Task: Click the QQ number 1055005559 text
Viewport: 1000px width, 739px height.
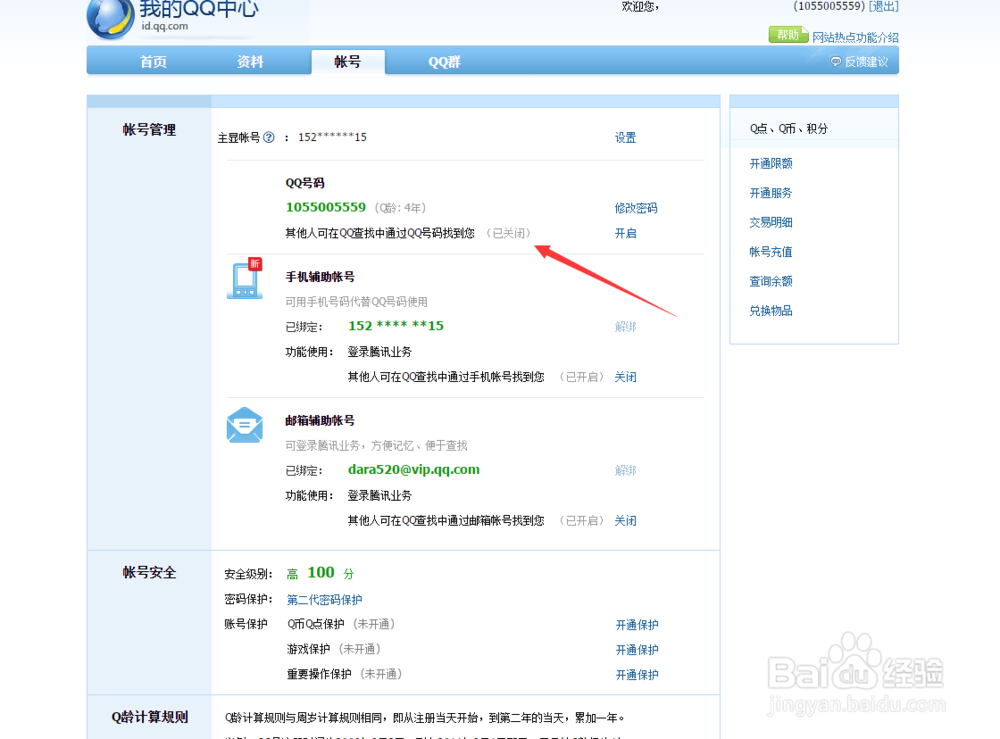Action: (325, 207)
